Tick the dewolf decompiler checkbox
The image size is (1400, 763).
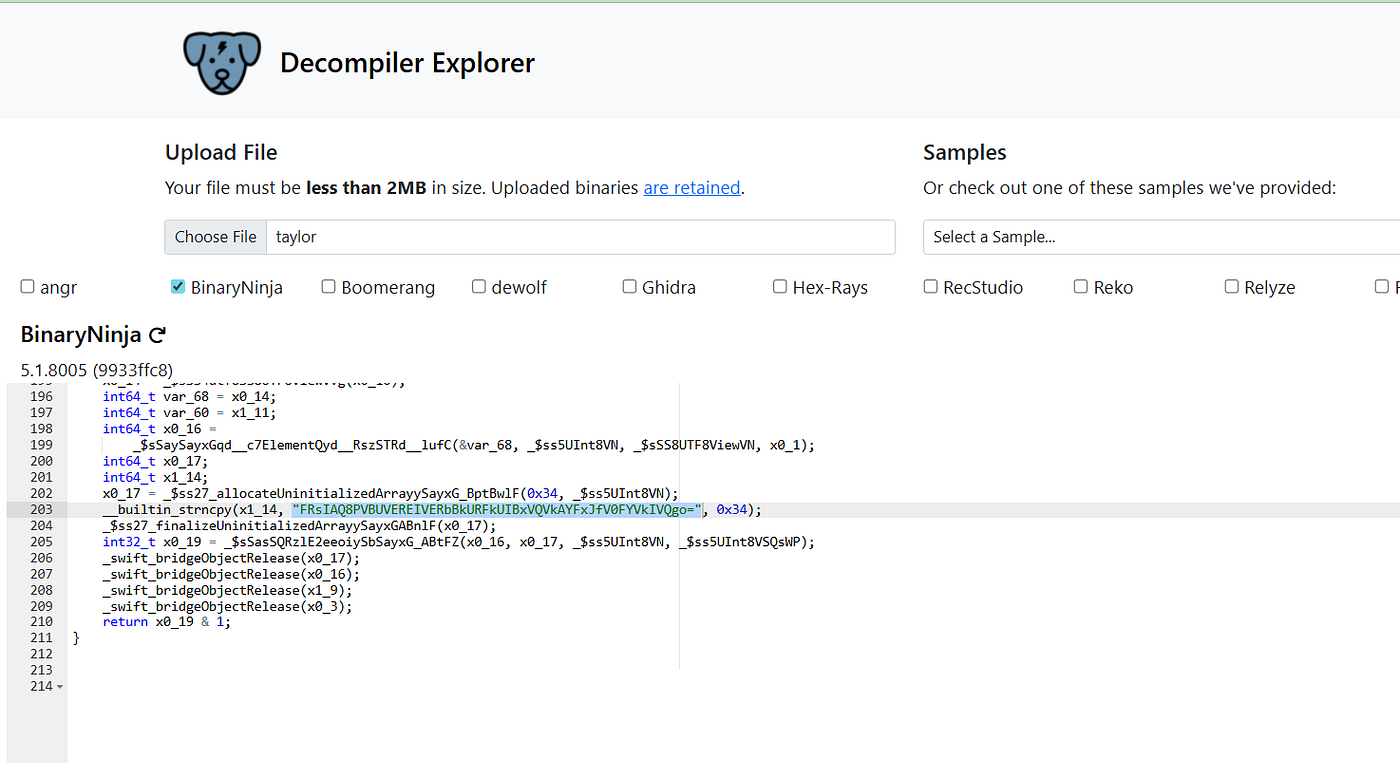click(x=479, y=287)
